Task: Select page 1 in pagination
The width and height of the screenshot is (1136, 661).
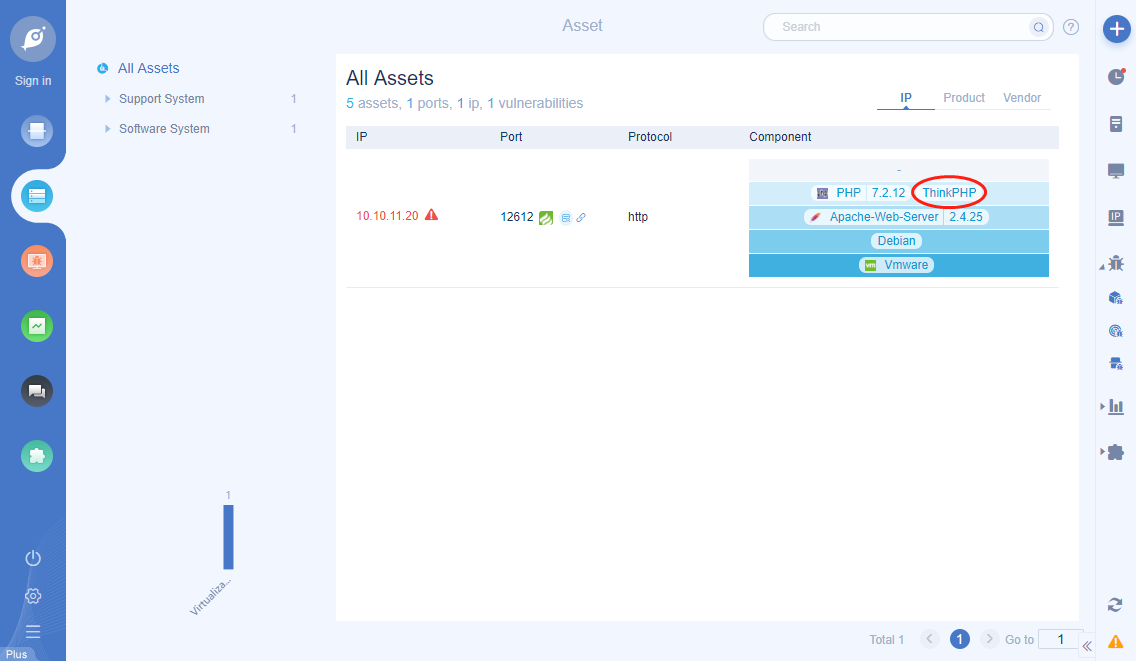Action: pyautogui.click(x=959, y=639)
